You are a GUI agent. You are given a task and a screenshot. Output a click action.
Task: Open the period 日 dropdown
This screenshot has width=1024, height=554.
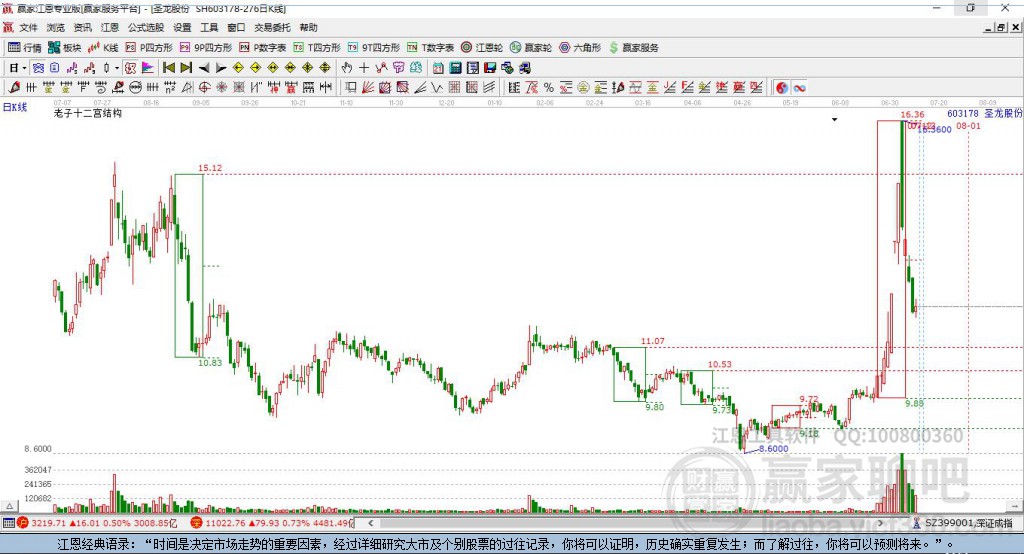tap(16, 67)
